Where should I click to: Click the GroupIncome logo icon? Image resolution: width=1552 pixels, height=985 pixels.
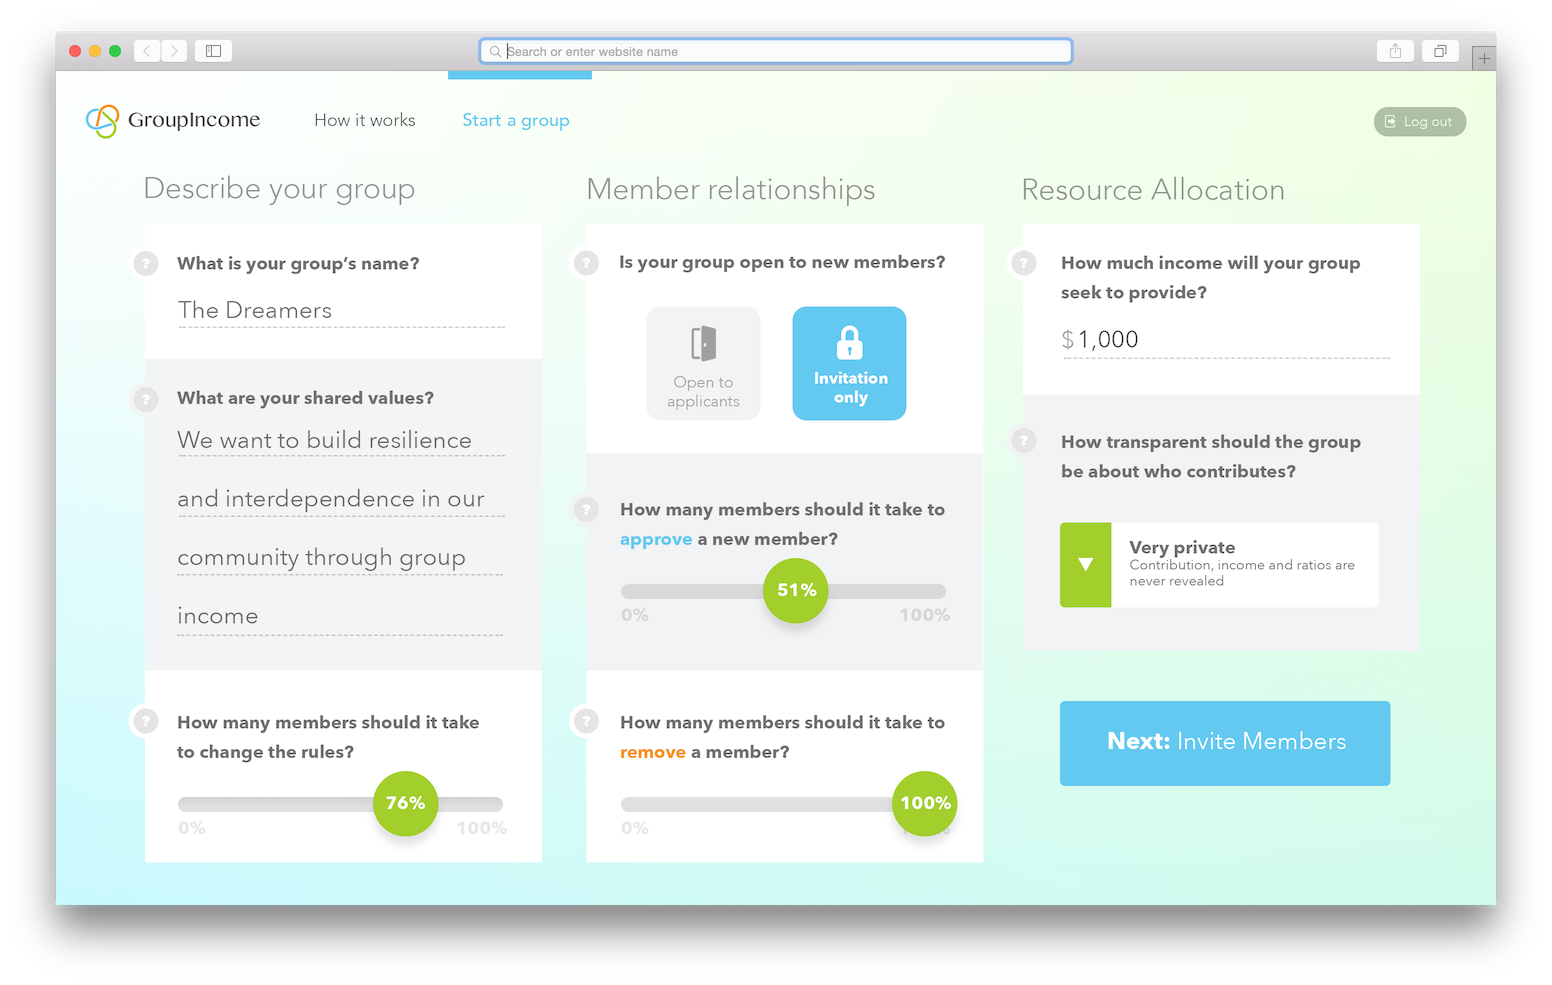(102, 121)
